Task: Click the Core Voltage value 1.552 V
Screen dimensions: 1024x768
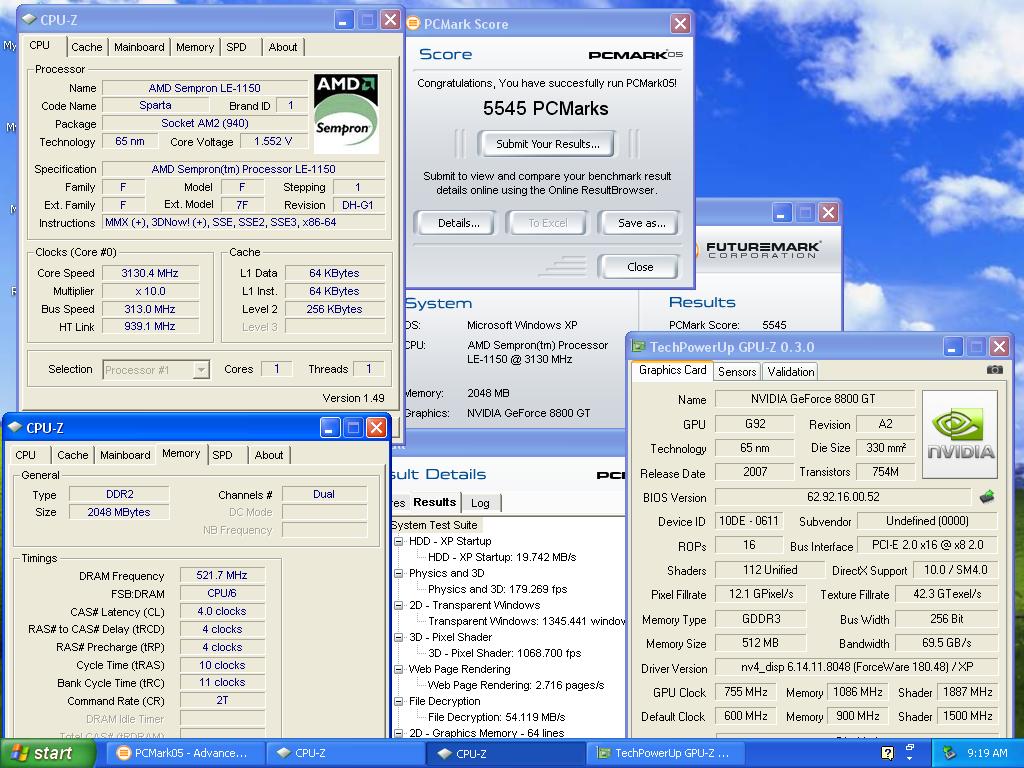Action: [273, 141]
